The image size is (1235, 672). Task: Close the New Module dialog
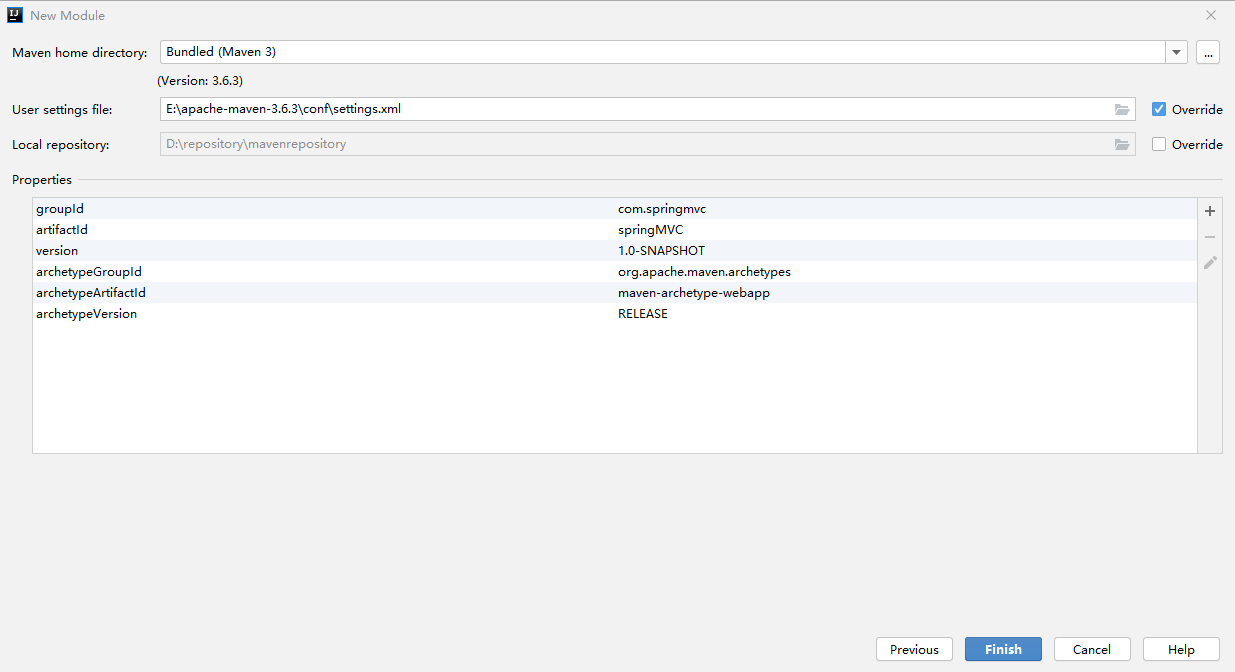(x=1211, y=15)
